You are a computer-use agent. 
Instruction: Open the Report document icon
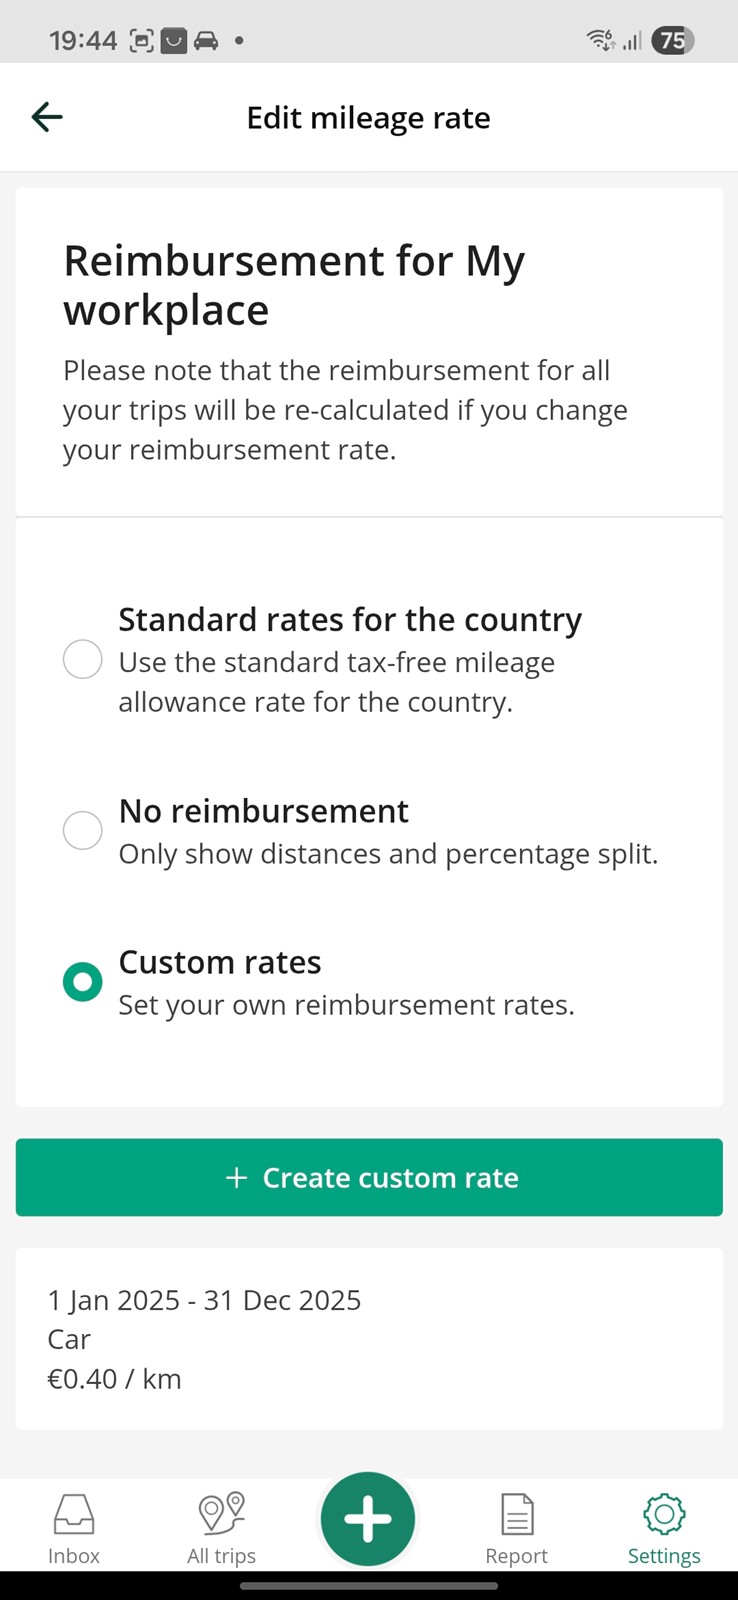point(516,1514)
